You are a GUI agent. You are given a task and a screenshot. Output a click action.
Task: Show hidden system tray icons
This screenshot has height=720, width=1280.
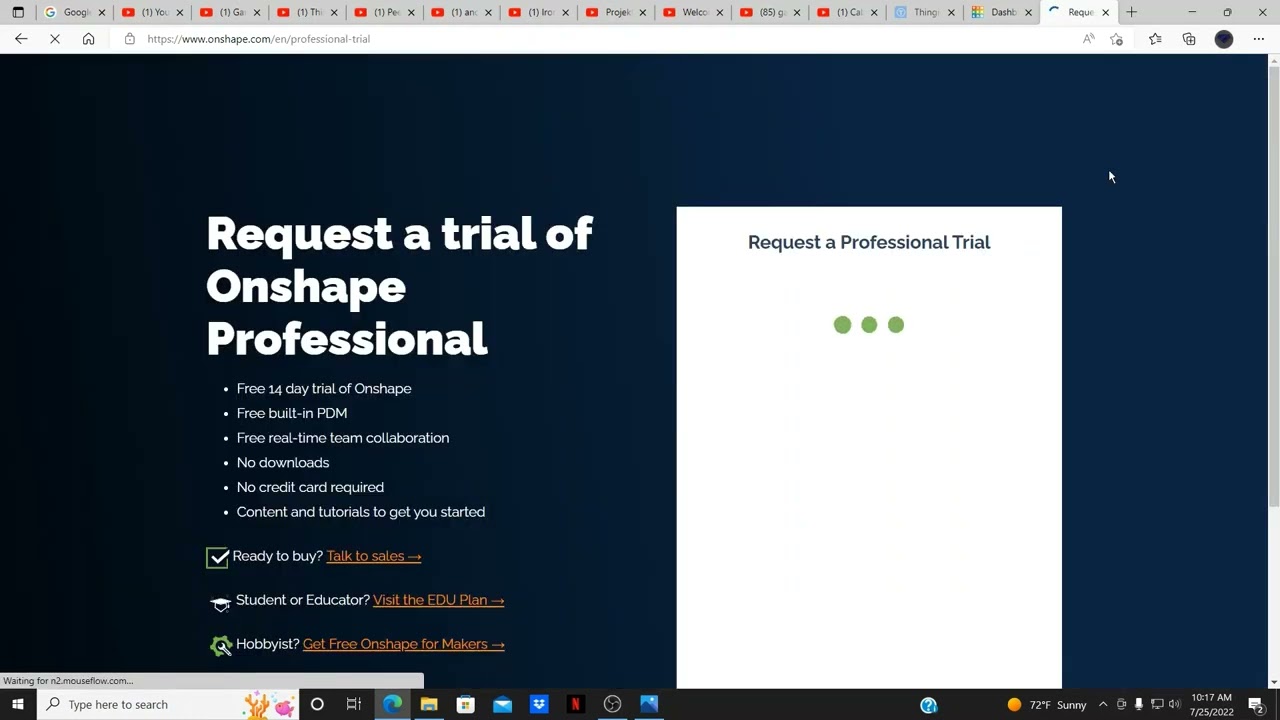click(1103, 705)
